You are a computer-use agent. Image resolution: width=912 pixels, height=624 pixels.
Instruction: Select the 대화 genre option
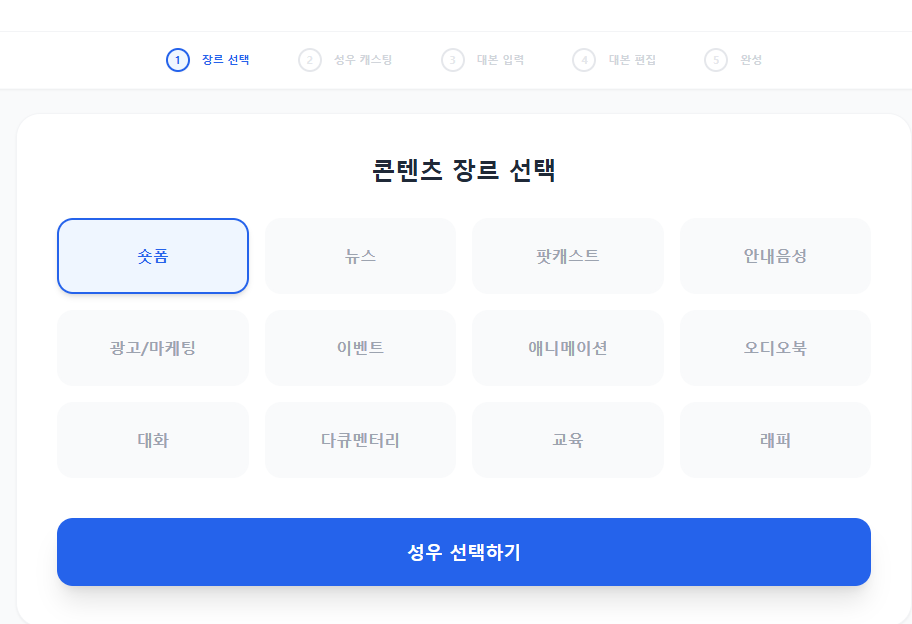click(x=153, y=440)
